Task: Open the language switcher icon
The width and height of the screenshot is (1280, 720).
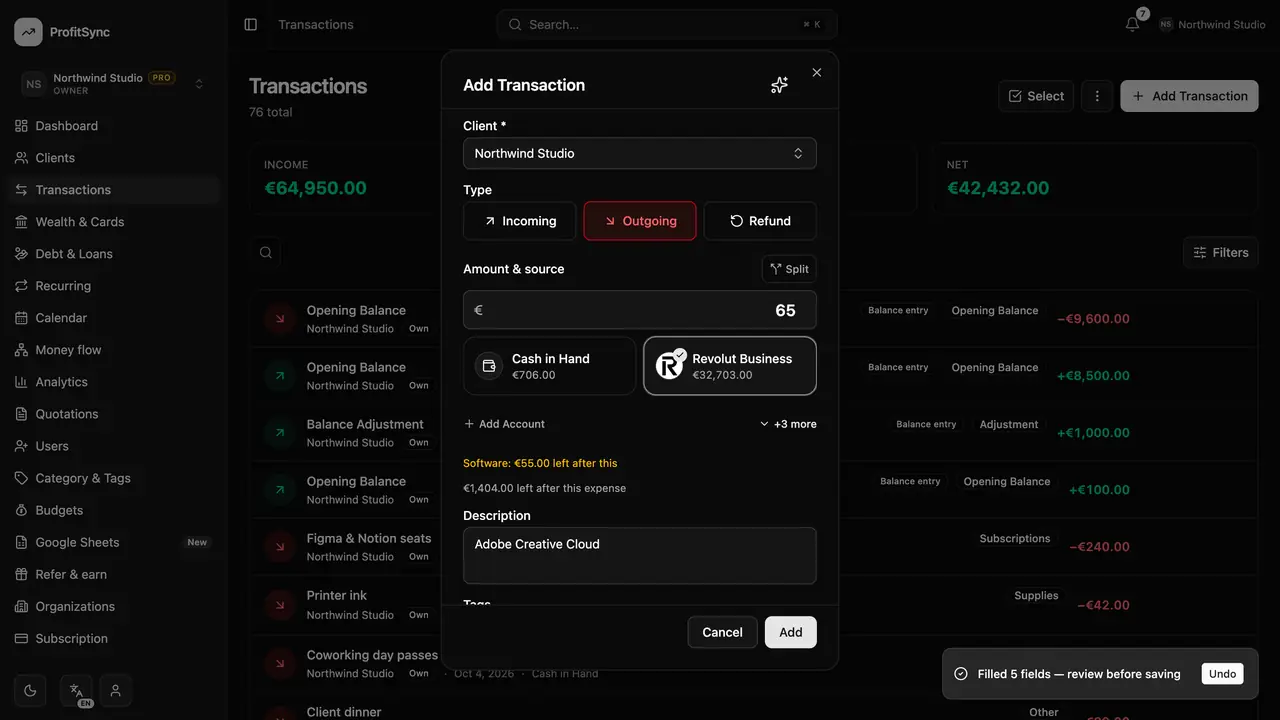Action: 76,690
